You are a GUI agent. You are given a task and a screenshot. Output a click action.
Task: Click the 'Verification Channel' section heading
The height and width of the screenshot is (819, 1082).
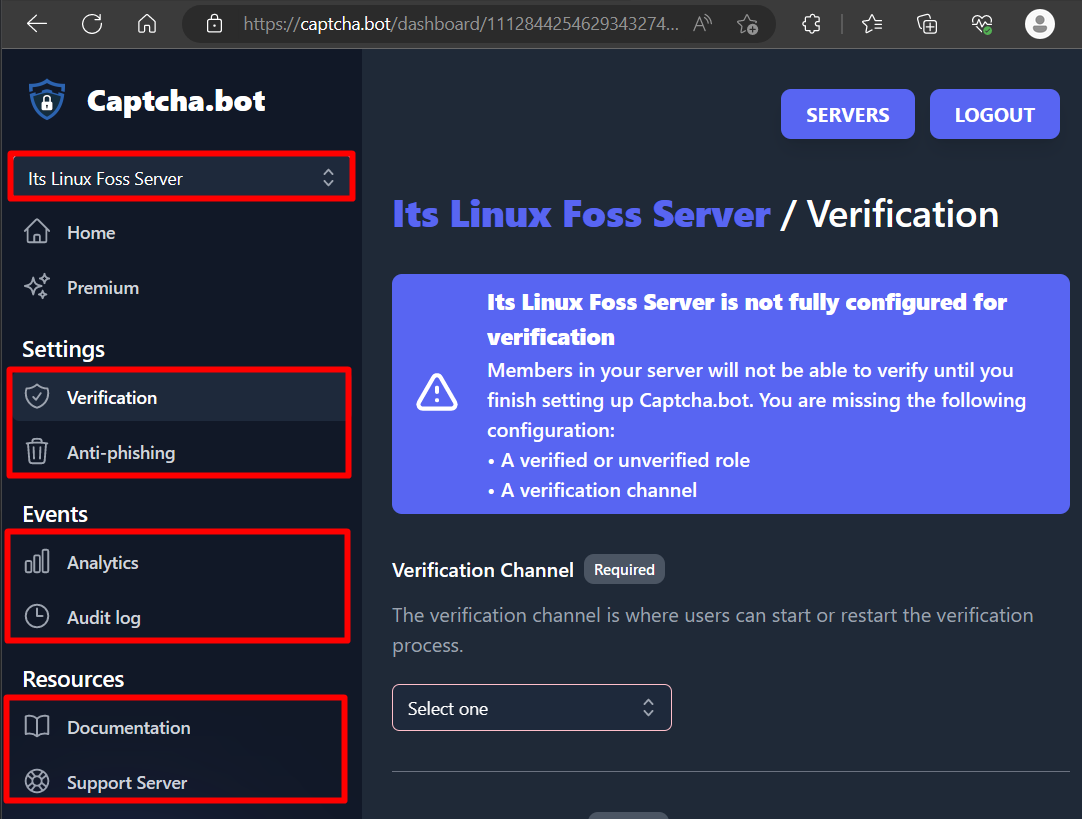(482, 570)
